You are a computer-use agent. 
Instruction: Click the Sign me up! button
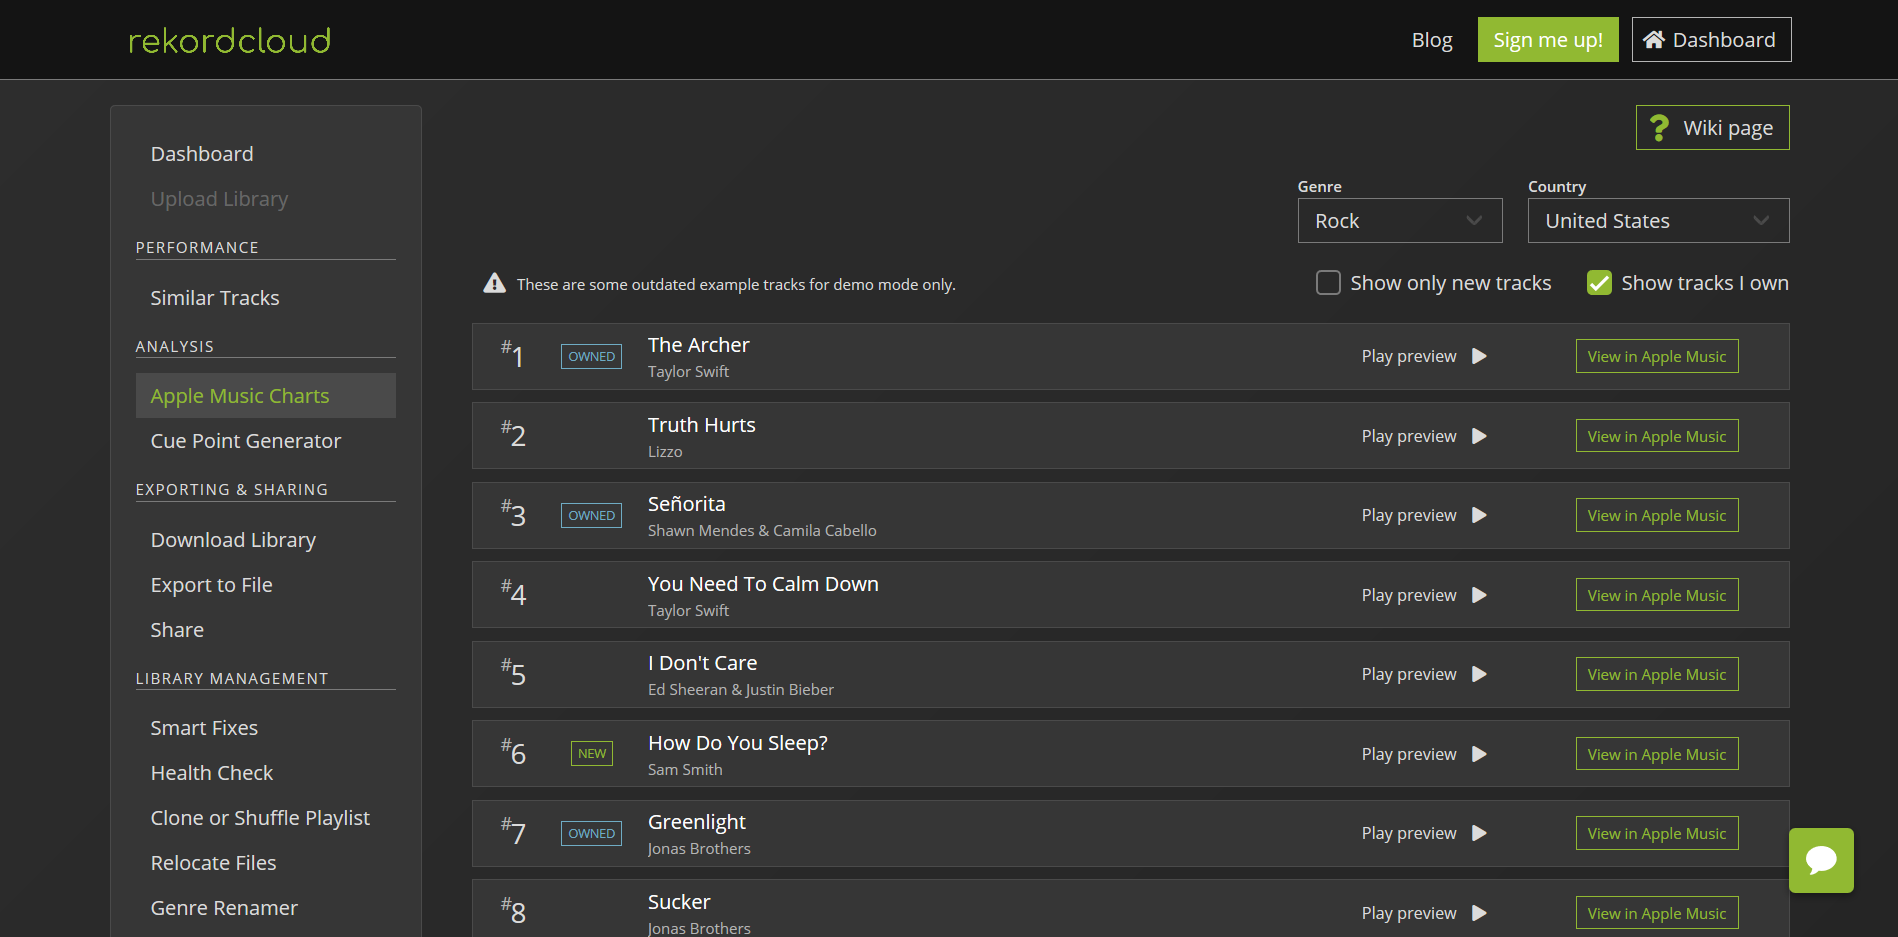click(x=1547, y=40)
